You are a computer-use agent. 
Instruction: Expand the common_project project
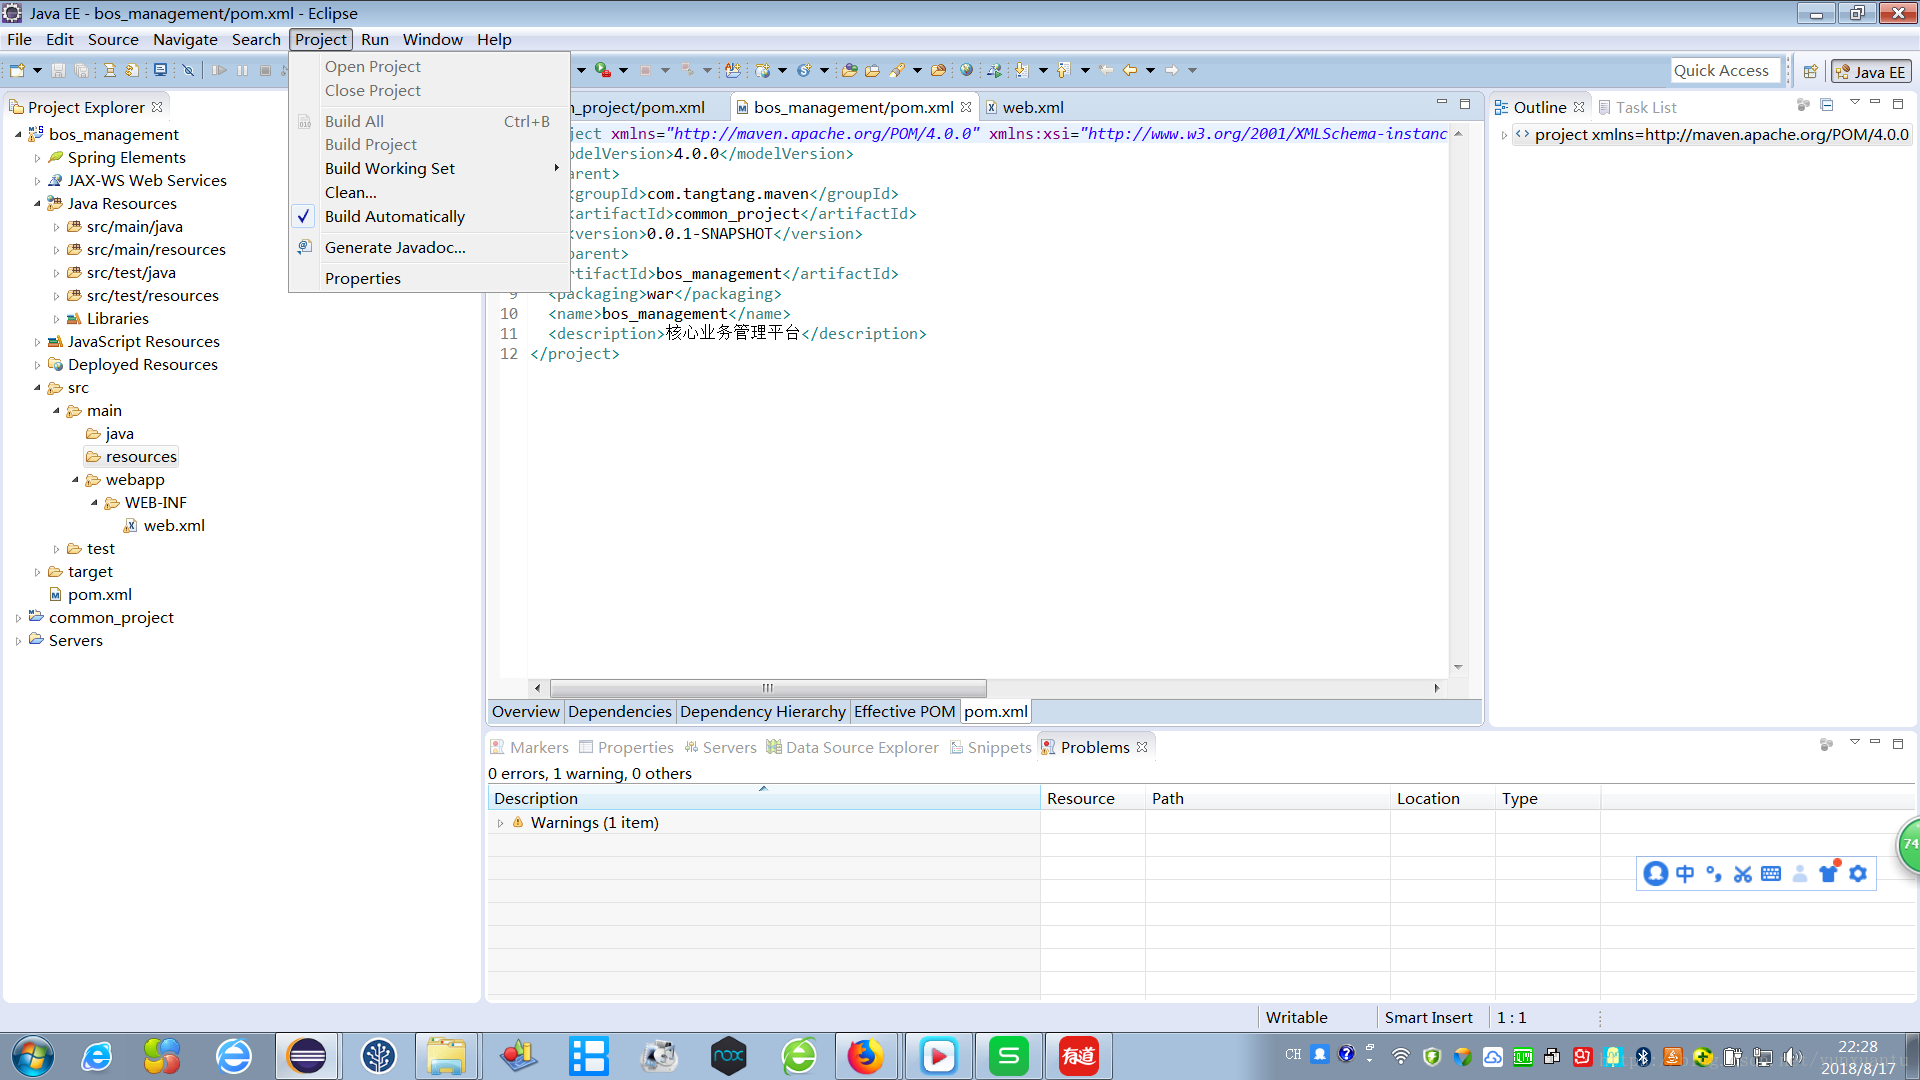[18, 617]
